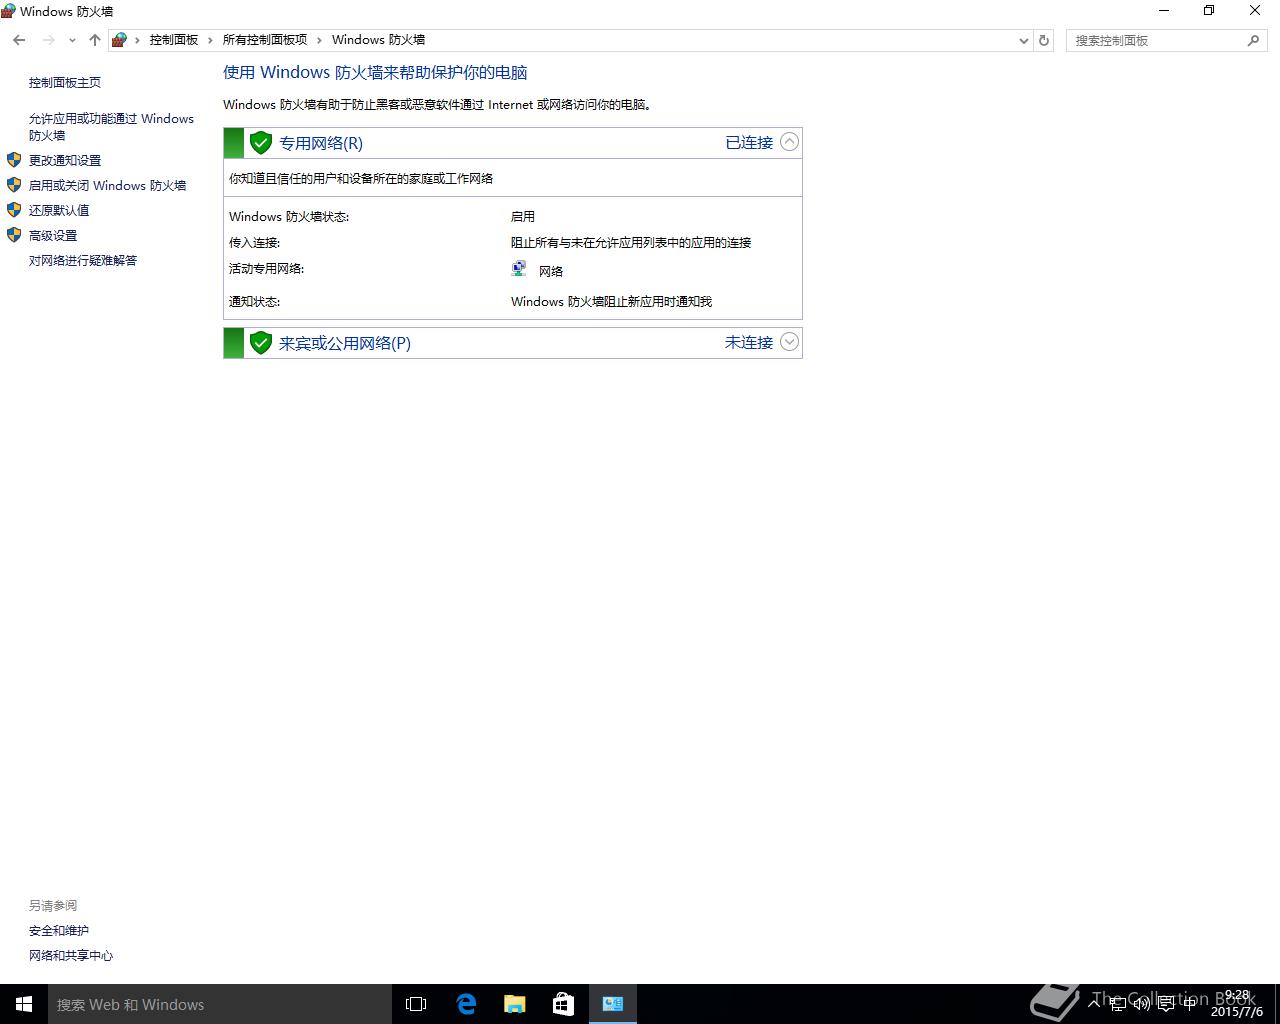Click the 搜索 Web 和 Windows taskbar box

pyautogui.click(x=220, y=1004)
